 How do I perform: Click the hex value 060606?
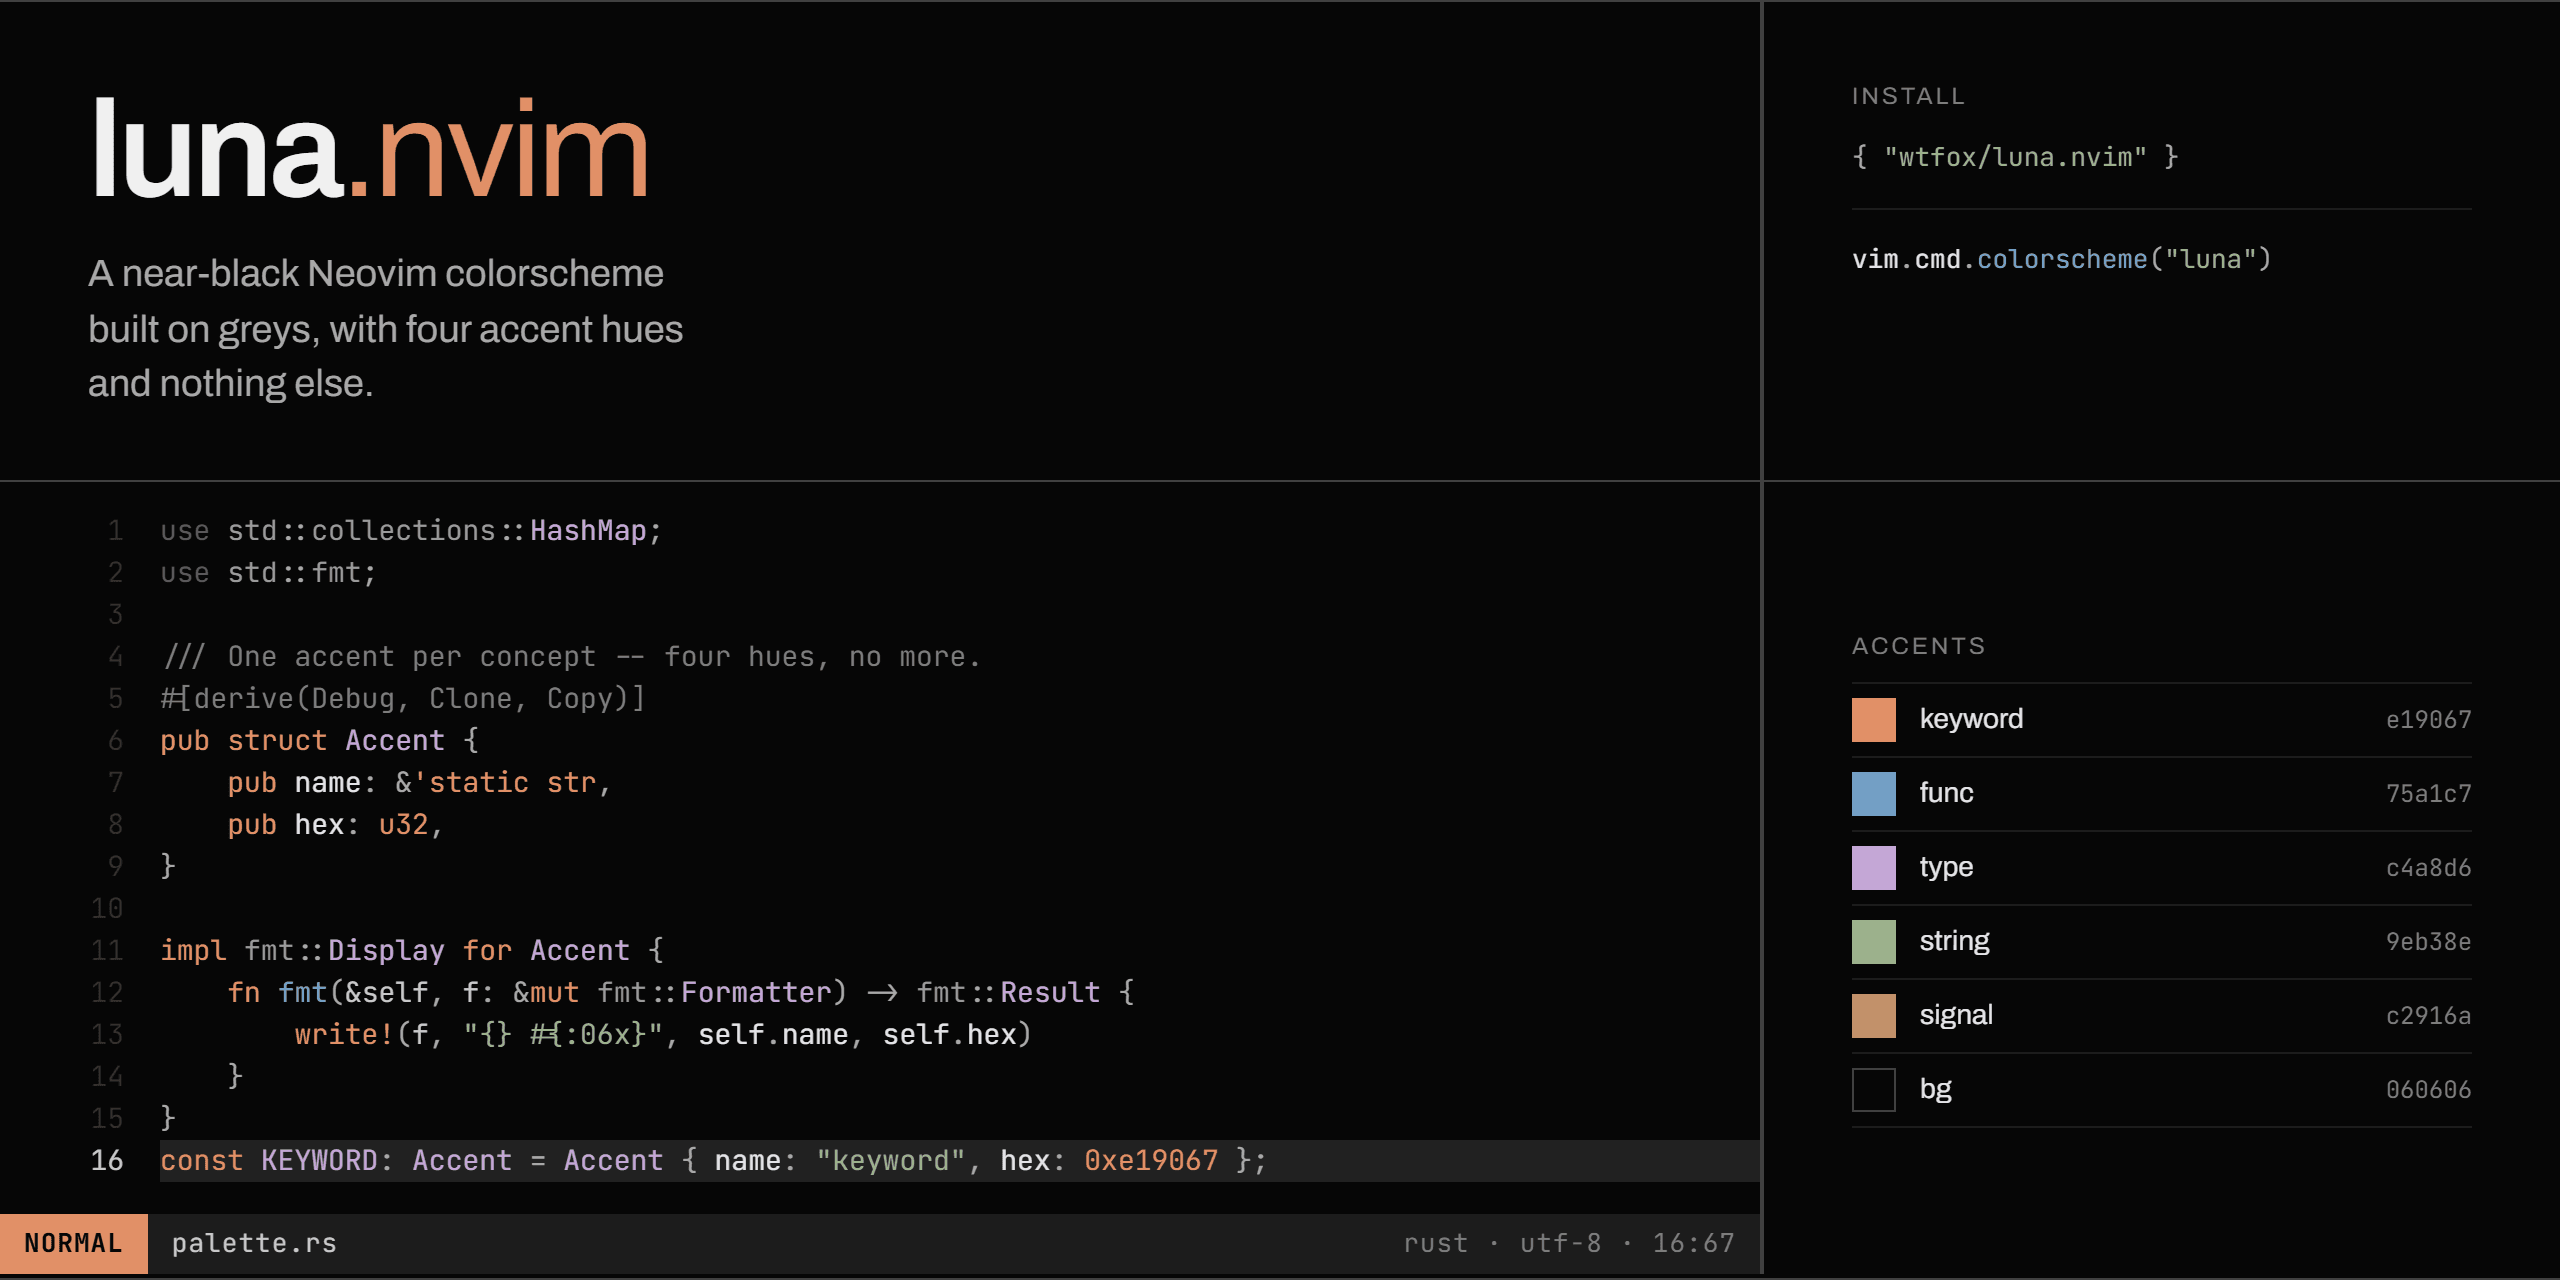[2428, 1090]
